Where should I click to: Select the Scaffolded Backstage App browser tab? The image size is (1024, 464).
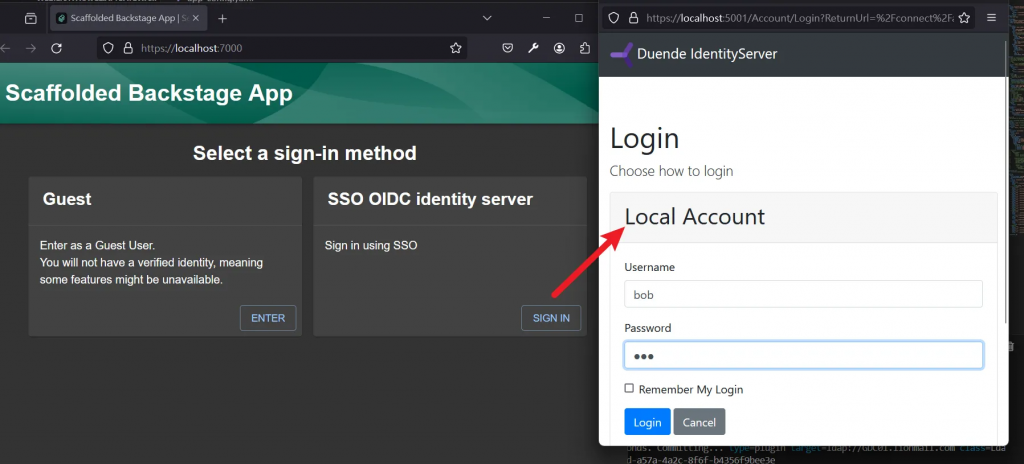pyautogui.click(x=129, y=18)
